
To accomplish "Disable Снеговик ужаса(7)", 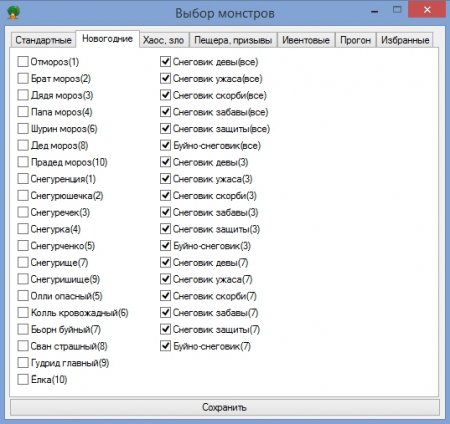I will coord(165,279).
